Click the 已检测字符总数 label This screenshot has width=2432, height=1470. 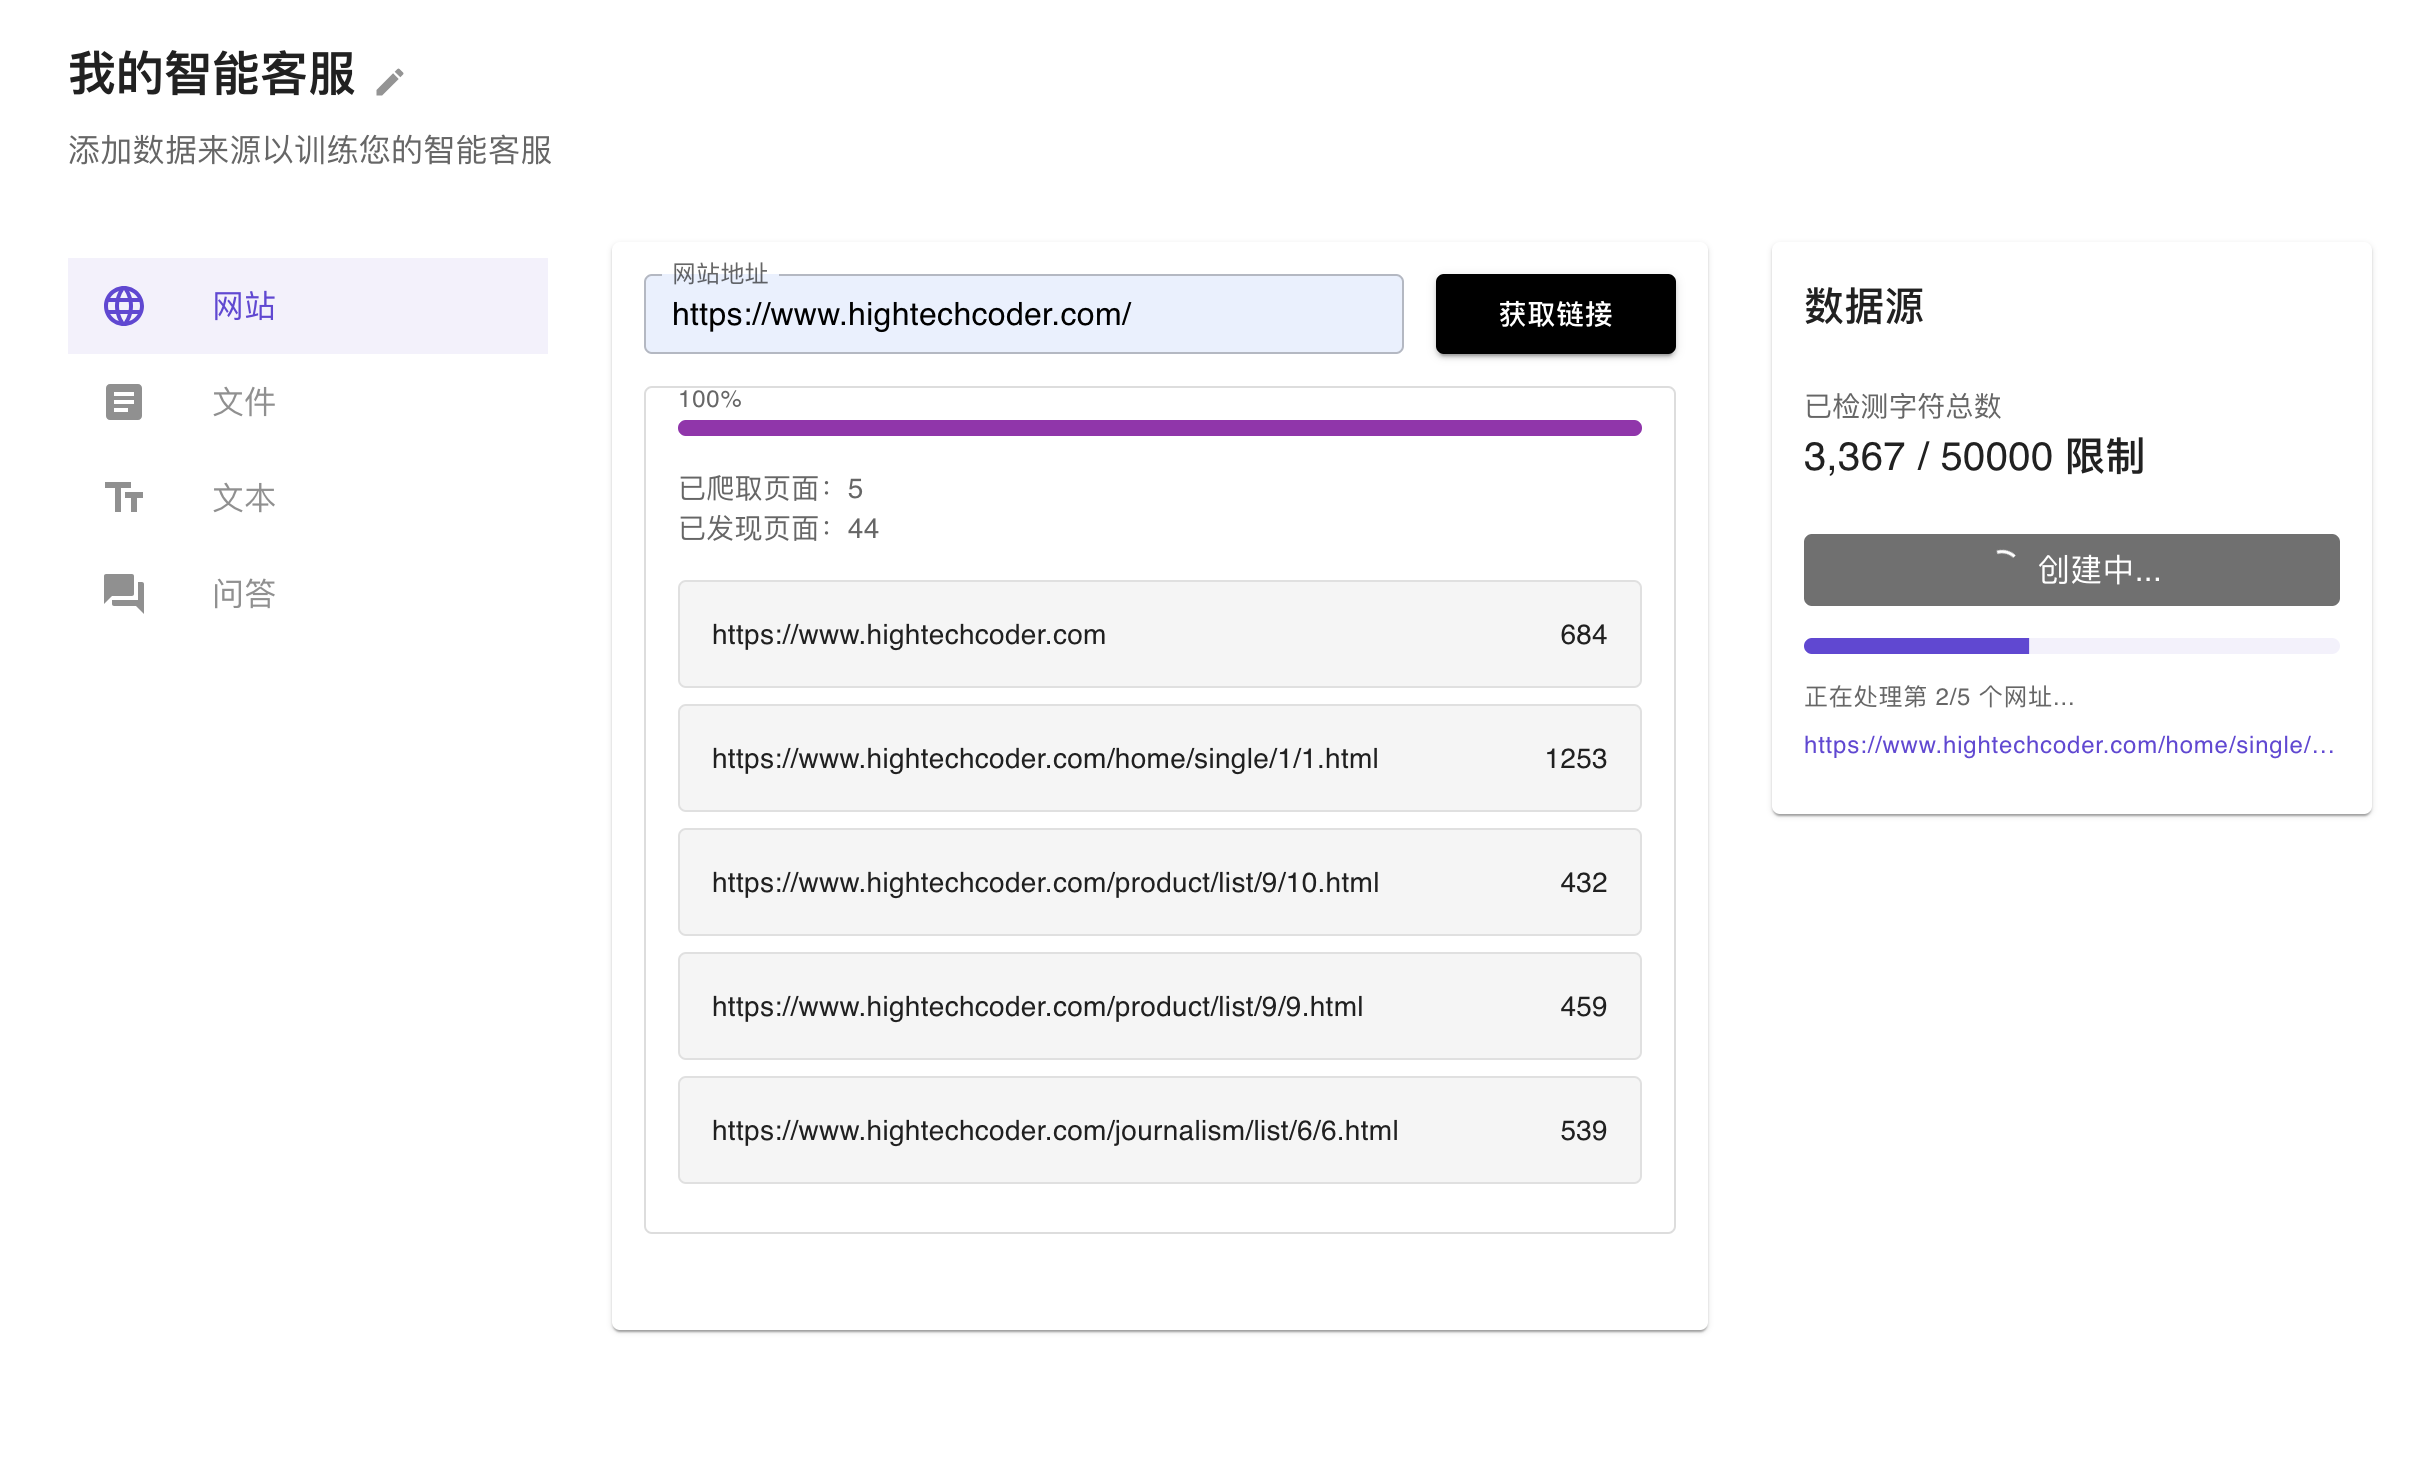(1902, 406)
